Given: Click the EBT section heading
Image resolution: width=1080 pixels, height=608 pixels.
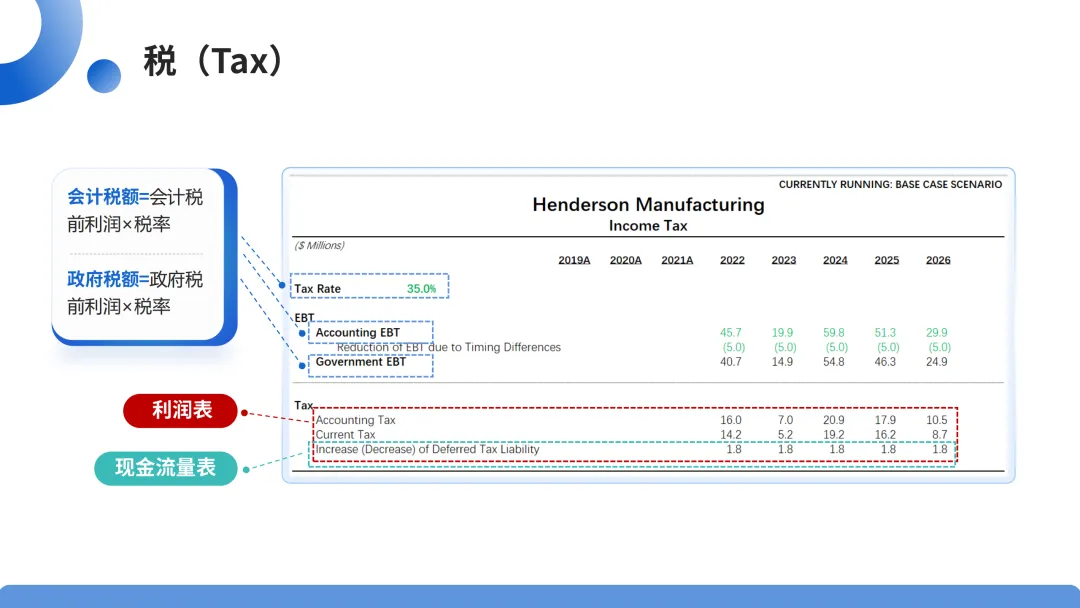Looking at the screenshot, I should pyautogui.click(x=304, y=317).
